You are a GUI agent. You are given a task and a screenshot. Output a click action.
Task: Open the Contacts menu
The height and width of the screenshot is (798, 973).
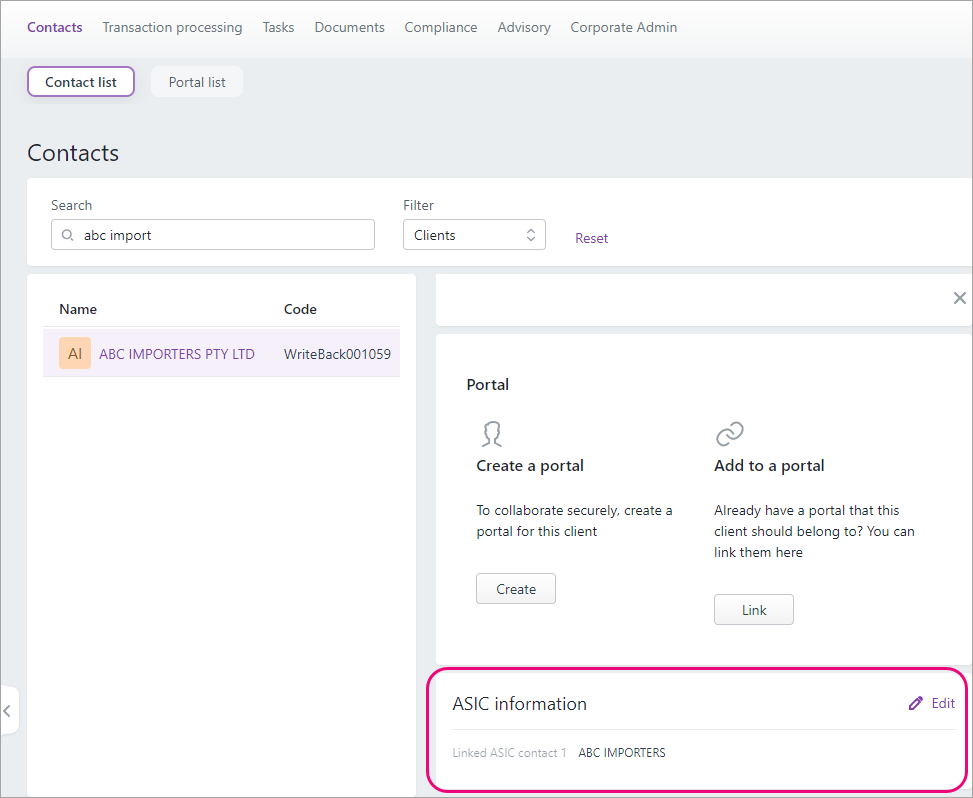tap(55, 28)
